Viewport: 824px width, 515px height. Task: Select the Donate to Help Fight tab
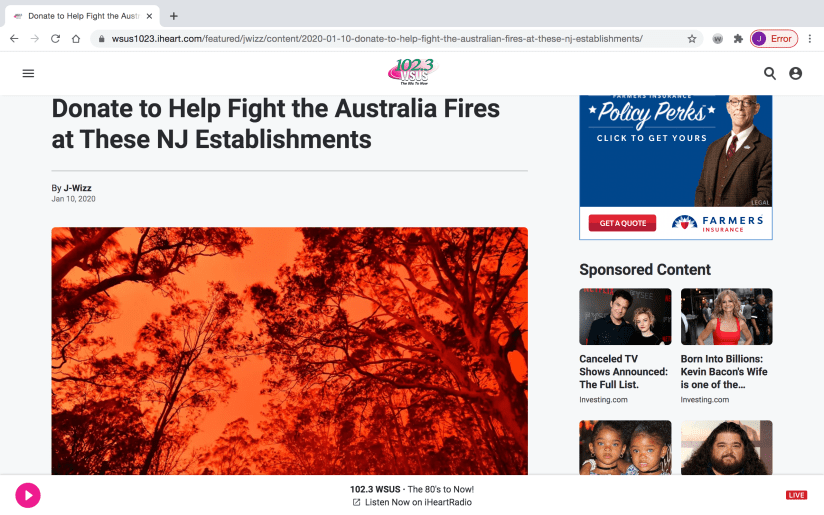point(83,16)
